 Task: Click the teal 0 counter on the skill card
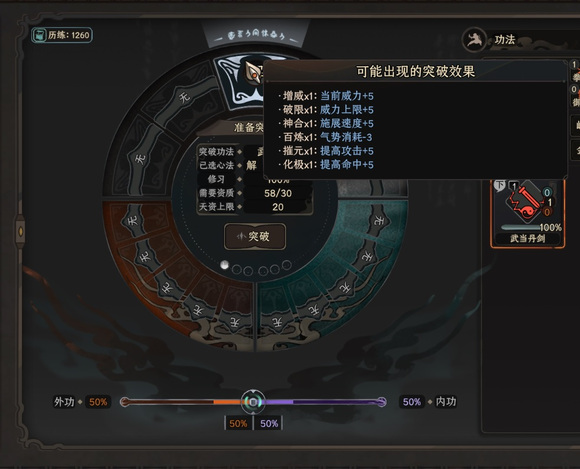tap(547, 192)
